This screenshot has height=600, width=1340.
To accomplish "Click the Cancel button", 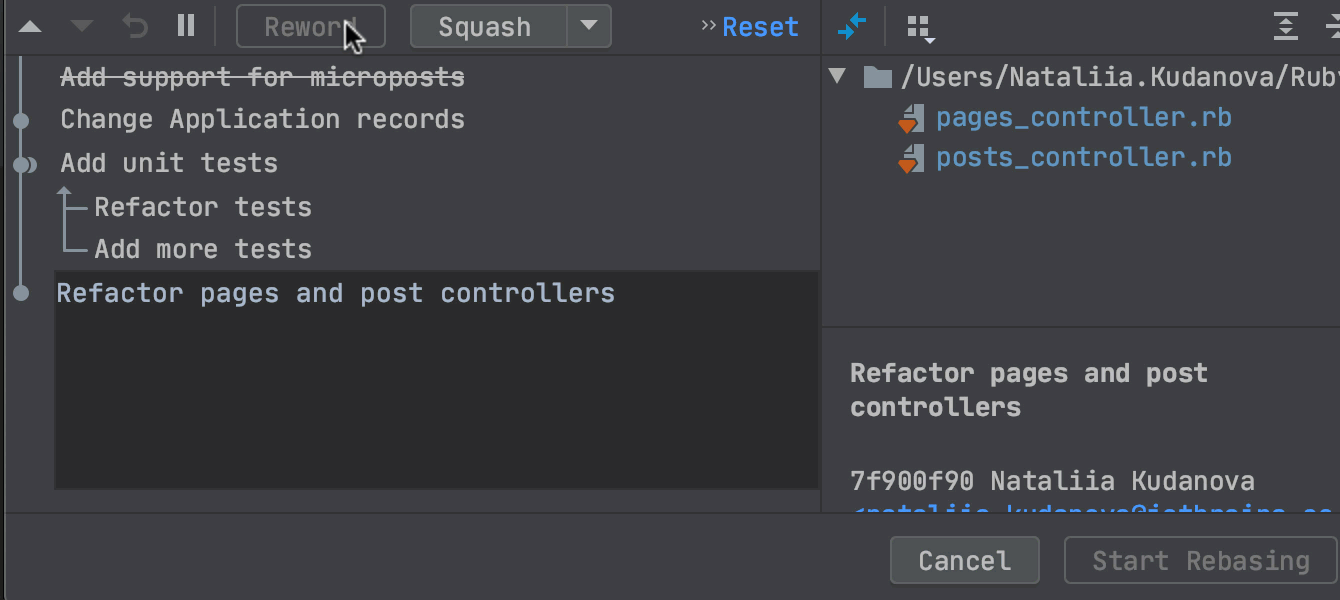I will tap(965, 560).
